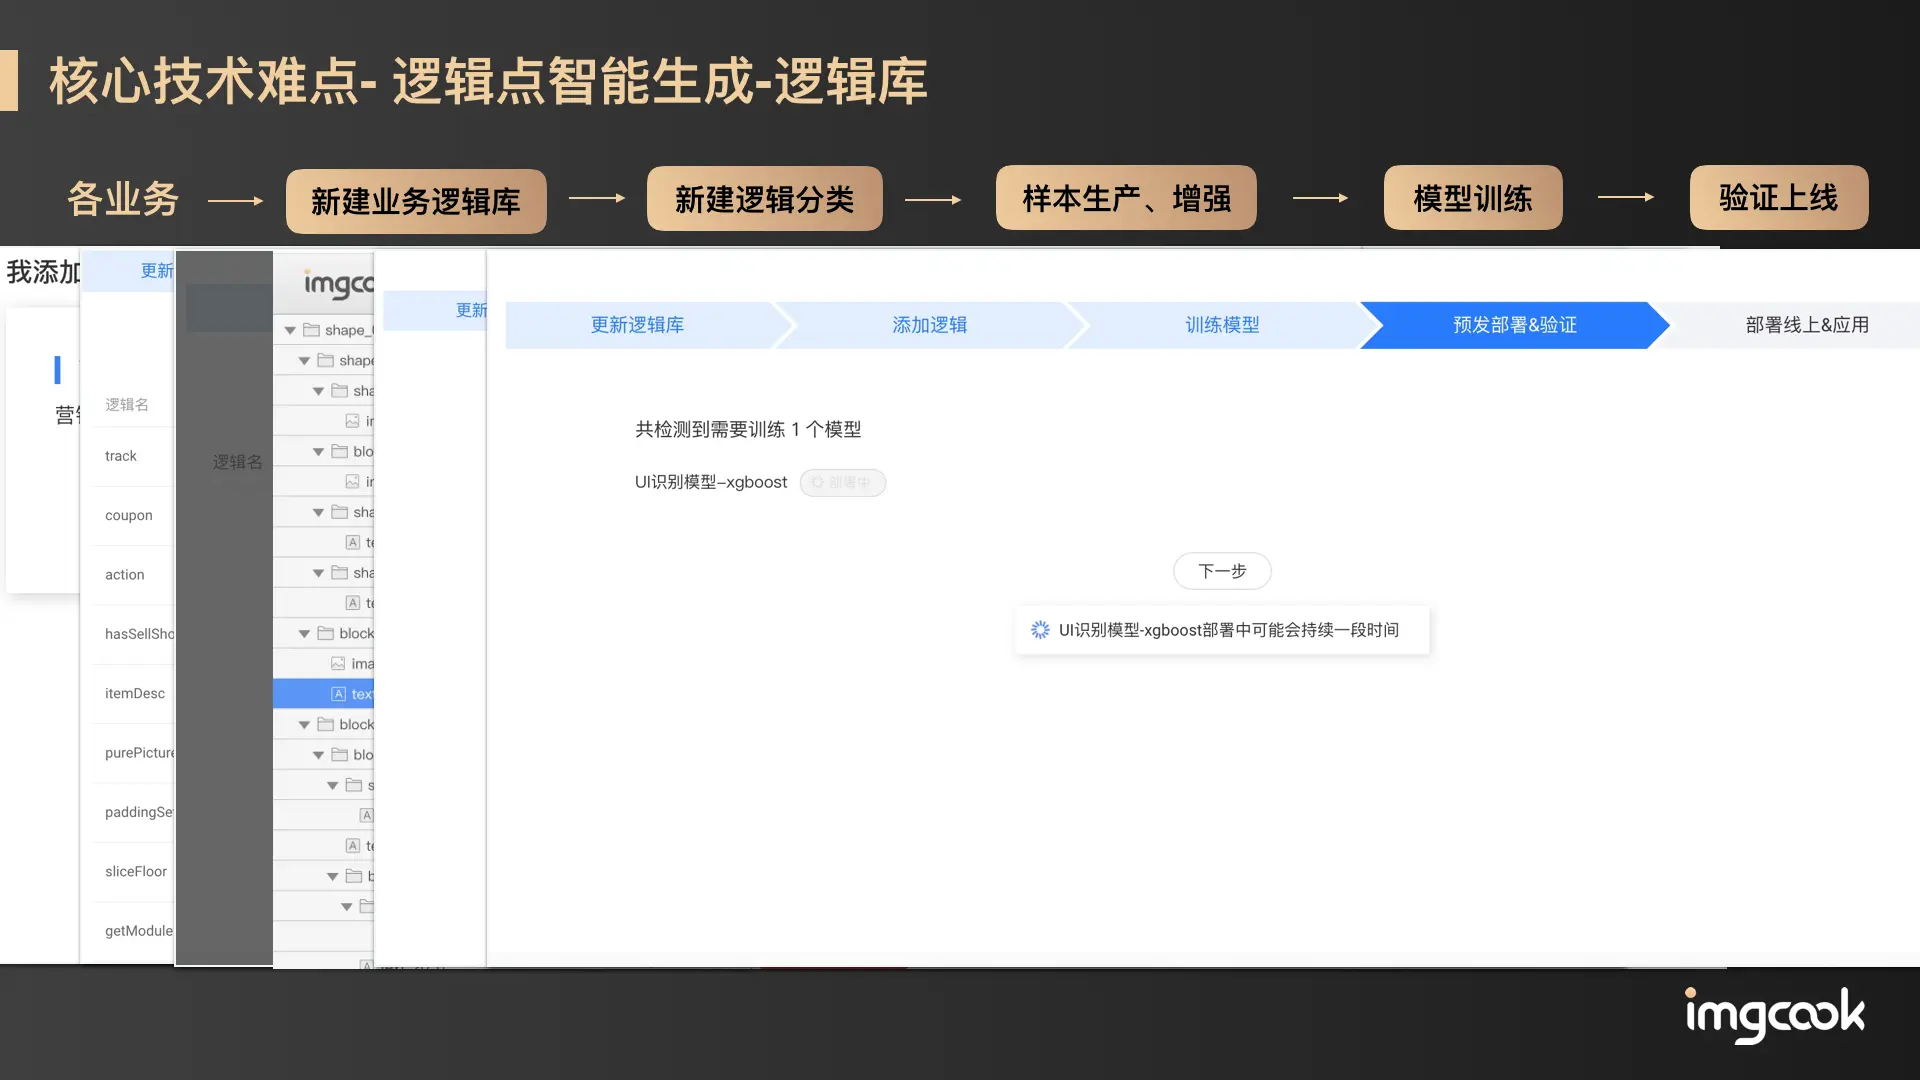The image size is (1920, 1080).
Task: Select the 部署线上&应用 step
Action: (1806, 325)
